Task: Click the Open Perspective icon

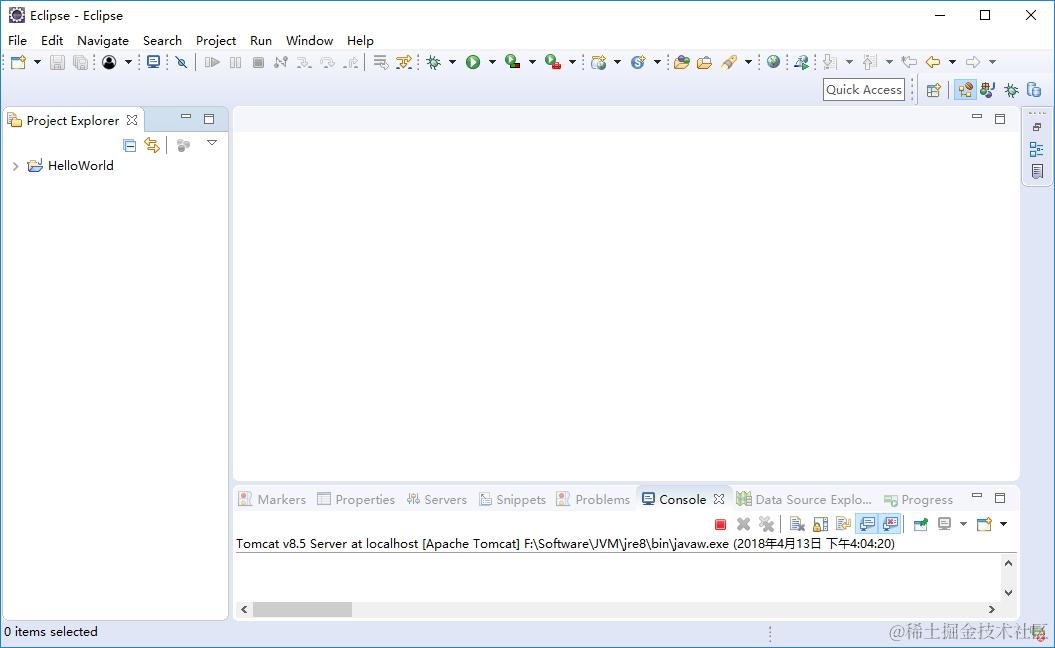Action: 933,90
